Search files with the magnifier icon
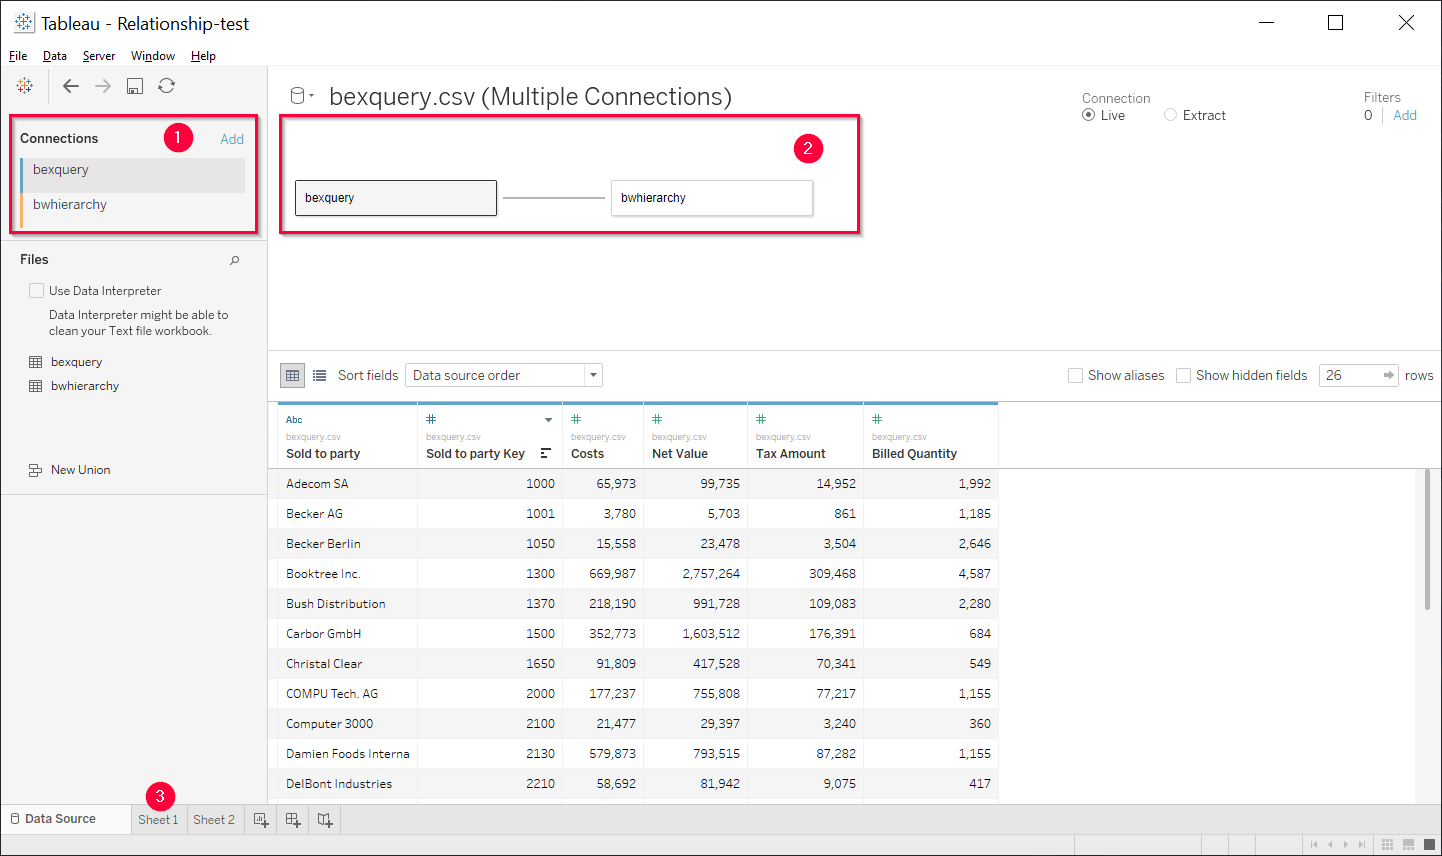This screenshot has height=856, width=1442. [x=235, y=260]
